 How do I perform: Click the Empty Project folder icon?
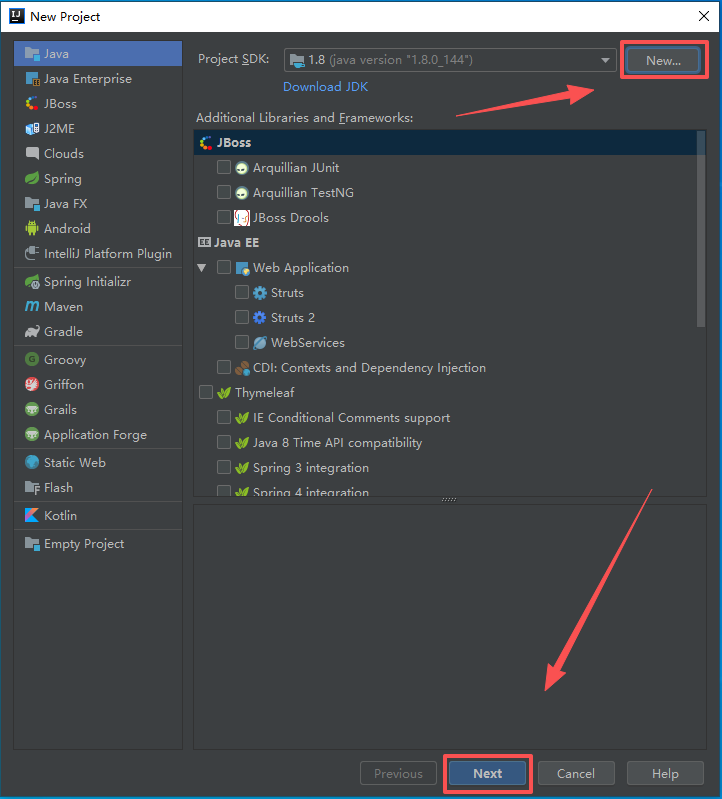[x=32, y=544]
